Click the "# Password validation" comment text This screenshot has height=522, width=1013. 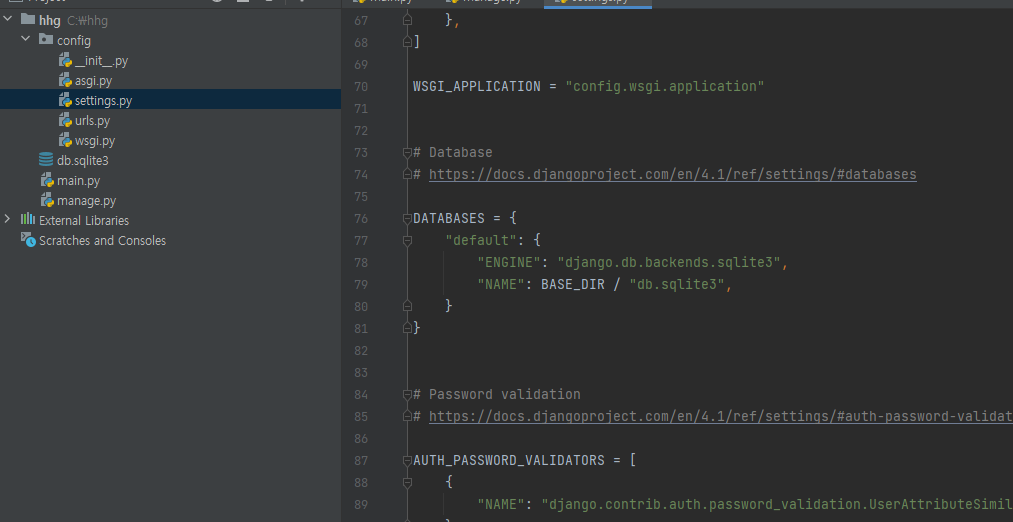click(x=497, y=394)
